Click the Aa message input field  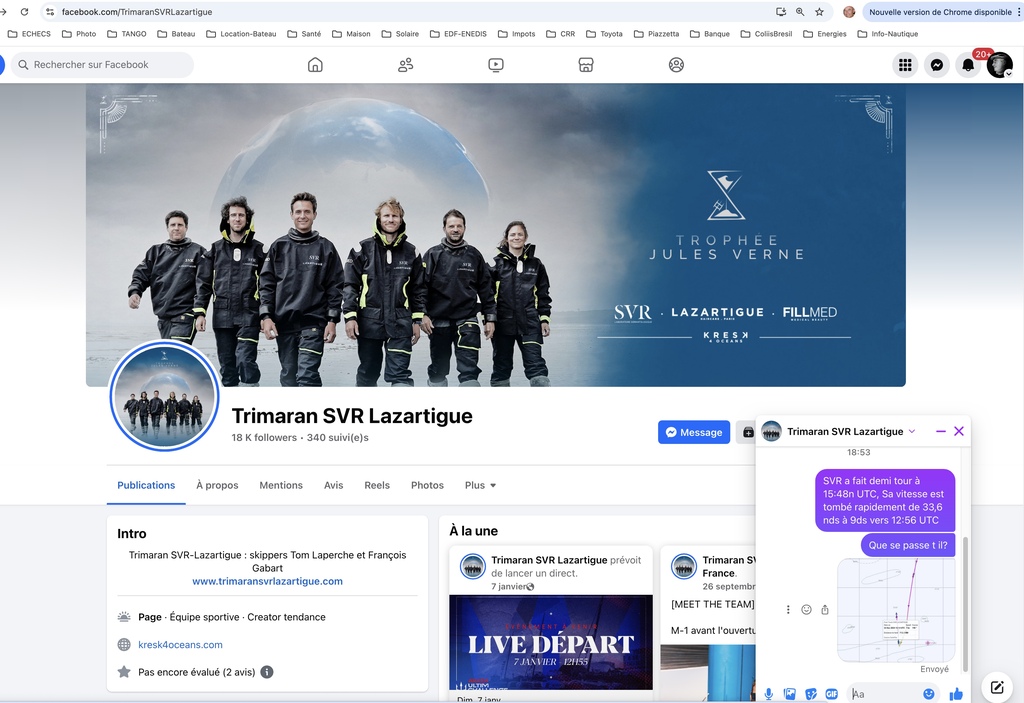[885, 694]
